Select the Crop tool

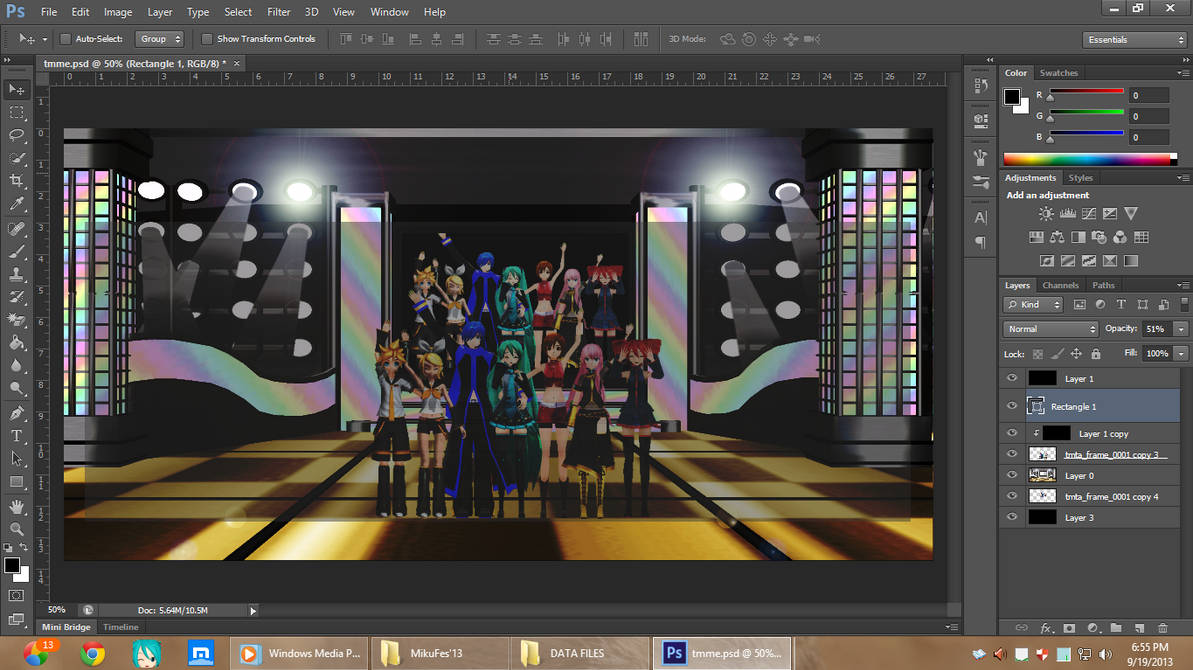tap(16, 181)
